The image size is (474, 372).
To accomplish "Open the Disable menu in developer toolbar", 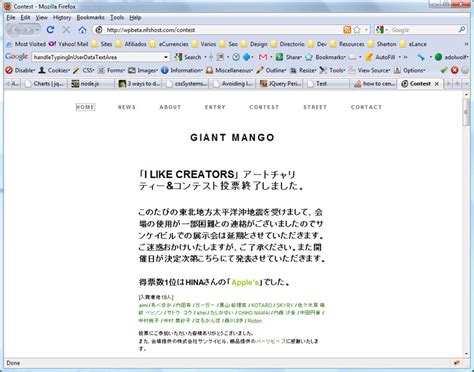I will (x=20, y=70).
